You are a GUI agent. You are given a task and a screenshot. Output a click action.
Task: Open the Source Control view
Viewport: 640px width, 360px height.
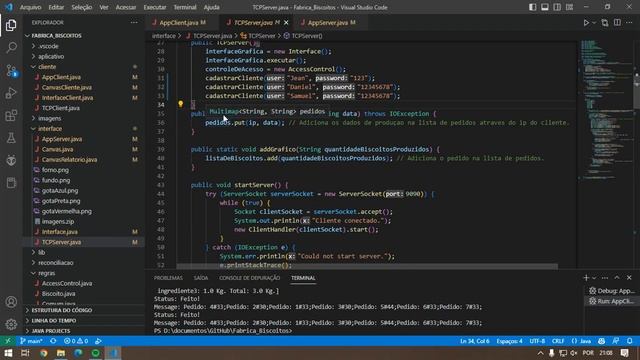click(x=11, y=71)
